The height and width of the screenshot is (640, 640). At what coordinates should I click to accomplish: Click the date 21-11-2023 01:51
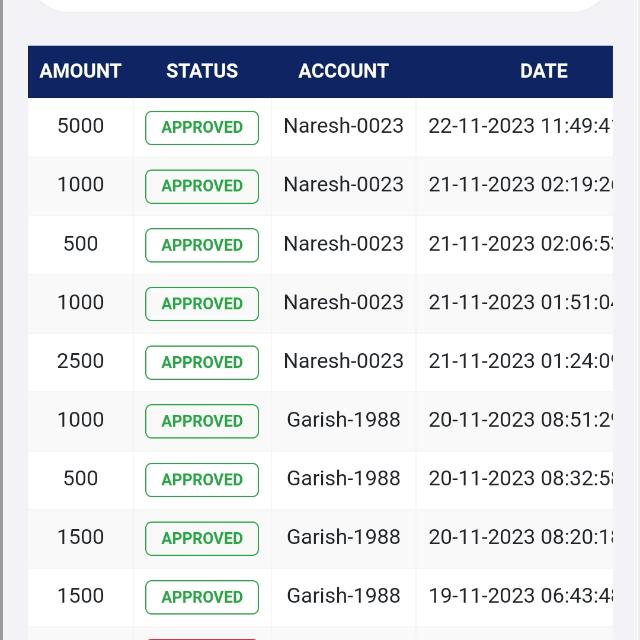(x=520, y=302)
